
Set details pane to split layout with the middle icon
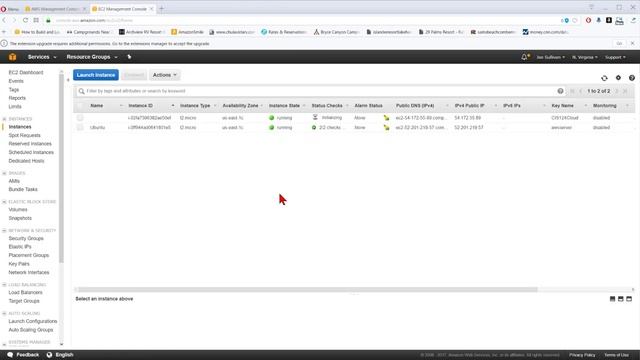pos(620,299)
